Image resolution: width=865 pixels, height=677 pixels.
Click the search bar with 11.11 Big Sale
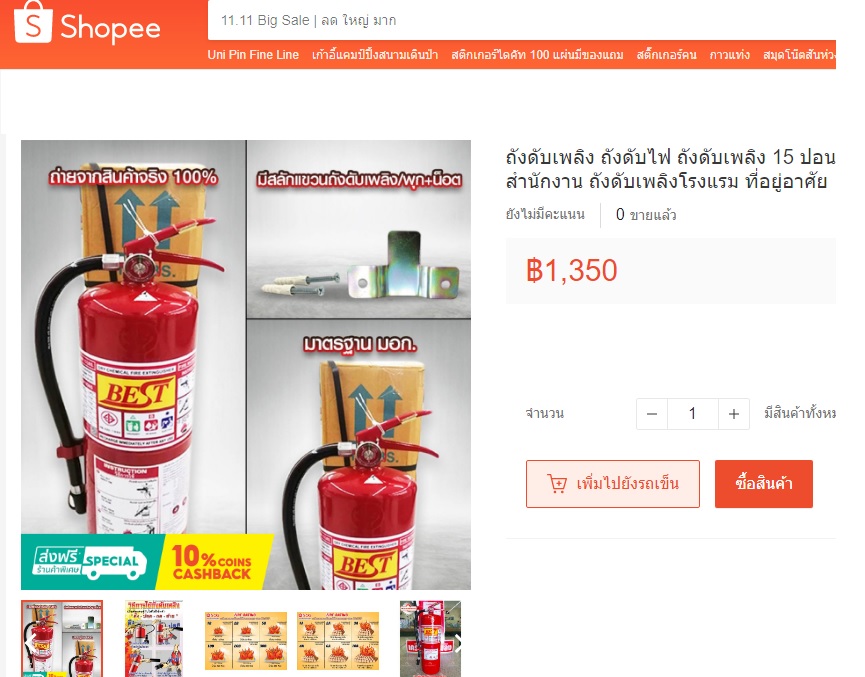point(521,20)
